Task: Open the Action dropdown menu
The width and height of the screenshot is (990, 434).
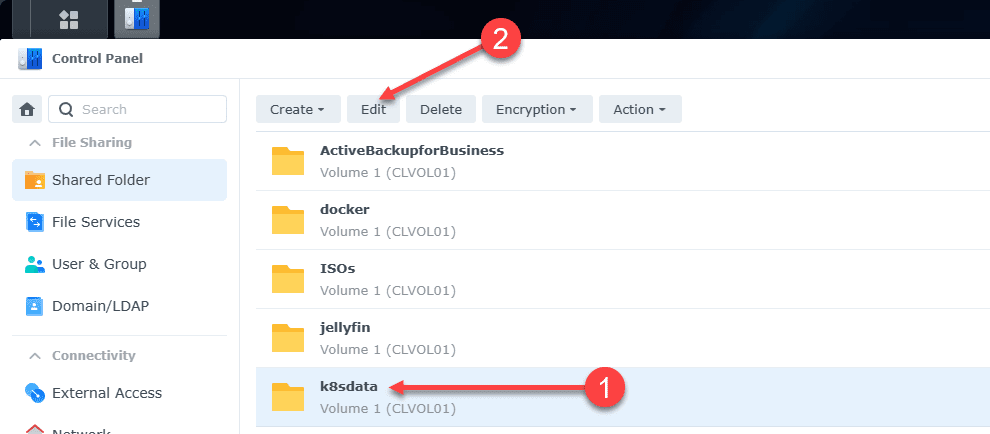Action: coord(639,109)
